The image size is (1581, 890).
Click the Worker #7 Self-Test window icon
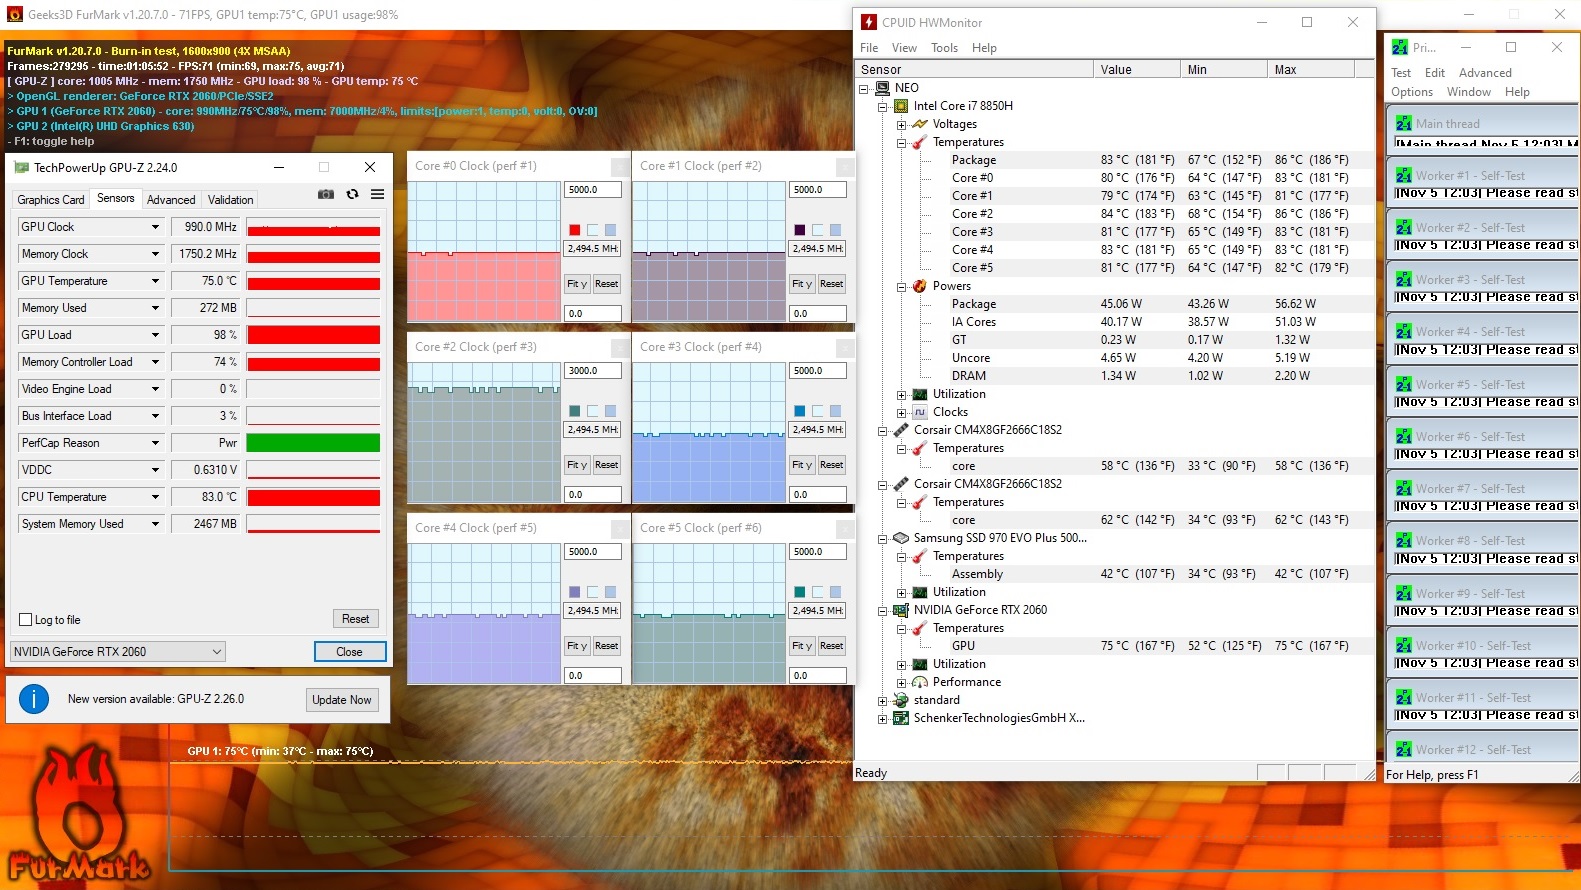tap(1404, 488)
